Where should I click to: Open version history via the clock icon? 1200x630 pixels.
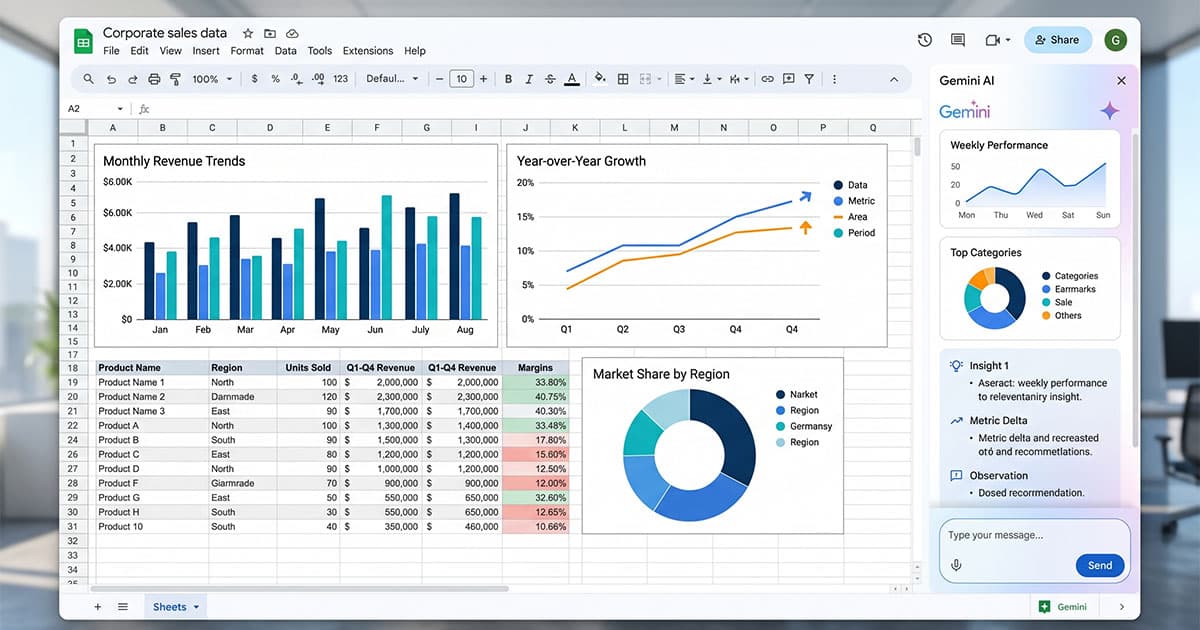[924, 40]
